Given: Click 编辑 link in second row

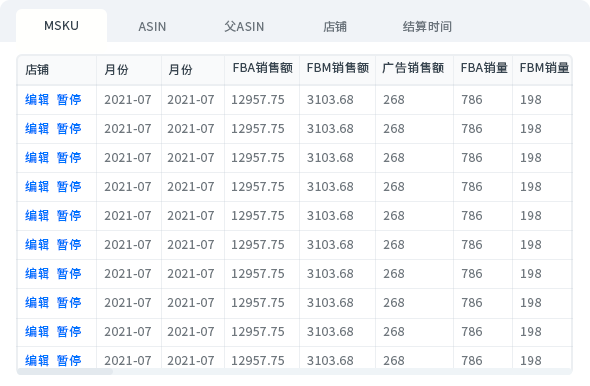Looking at the screenshot, I should click(37, 129).
